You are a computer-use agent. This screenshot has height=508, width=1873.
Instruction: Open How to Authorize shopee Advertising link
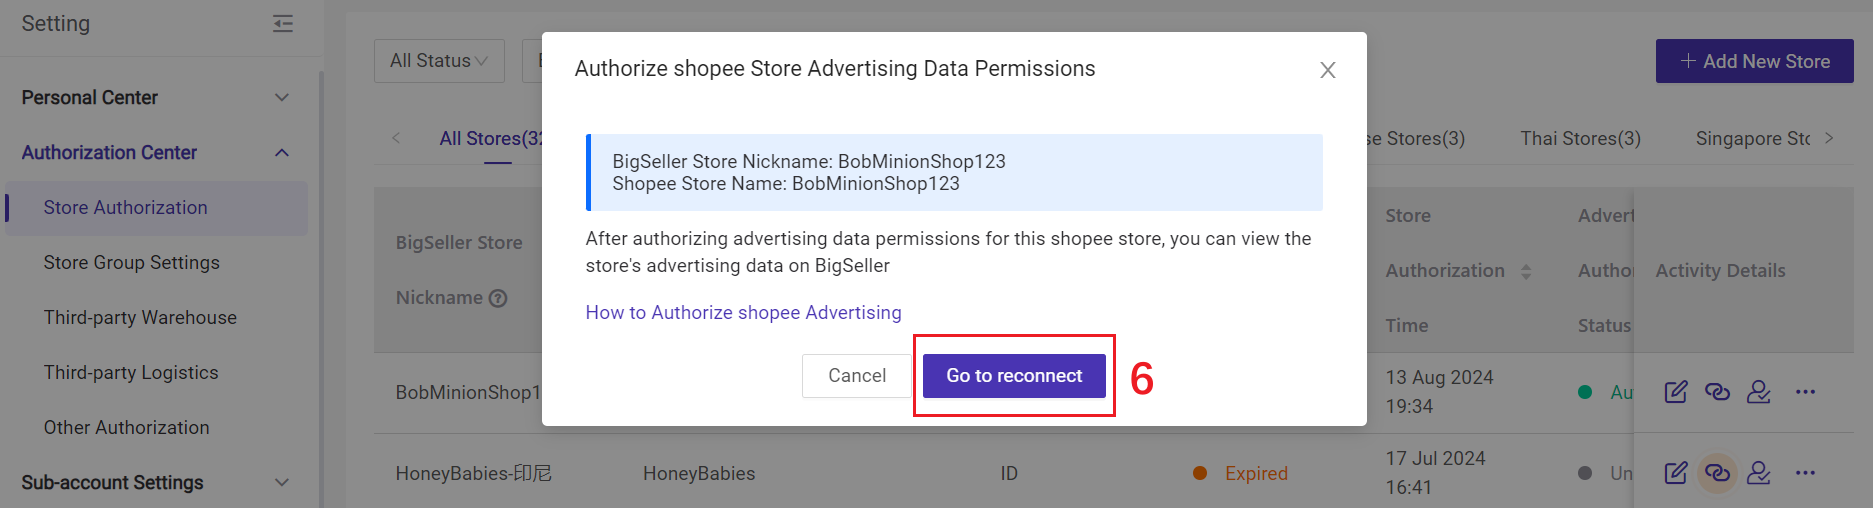pyautogui.click(x=743, y=312)
